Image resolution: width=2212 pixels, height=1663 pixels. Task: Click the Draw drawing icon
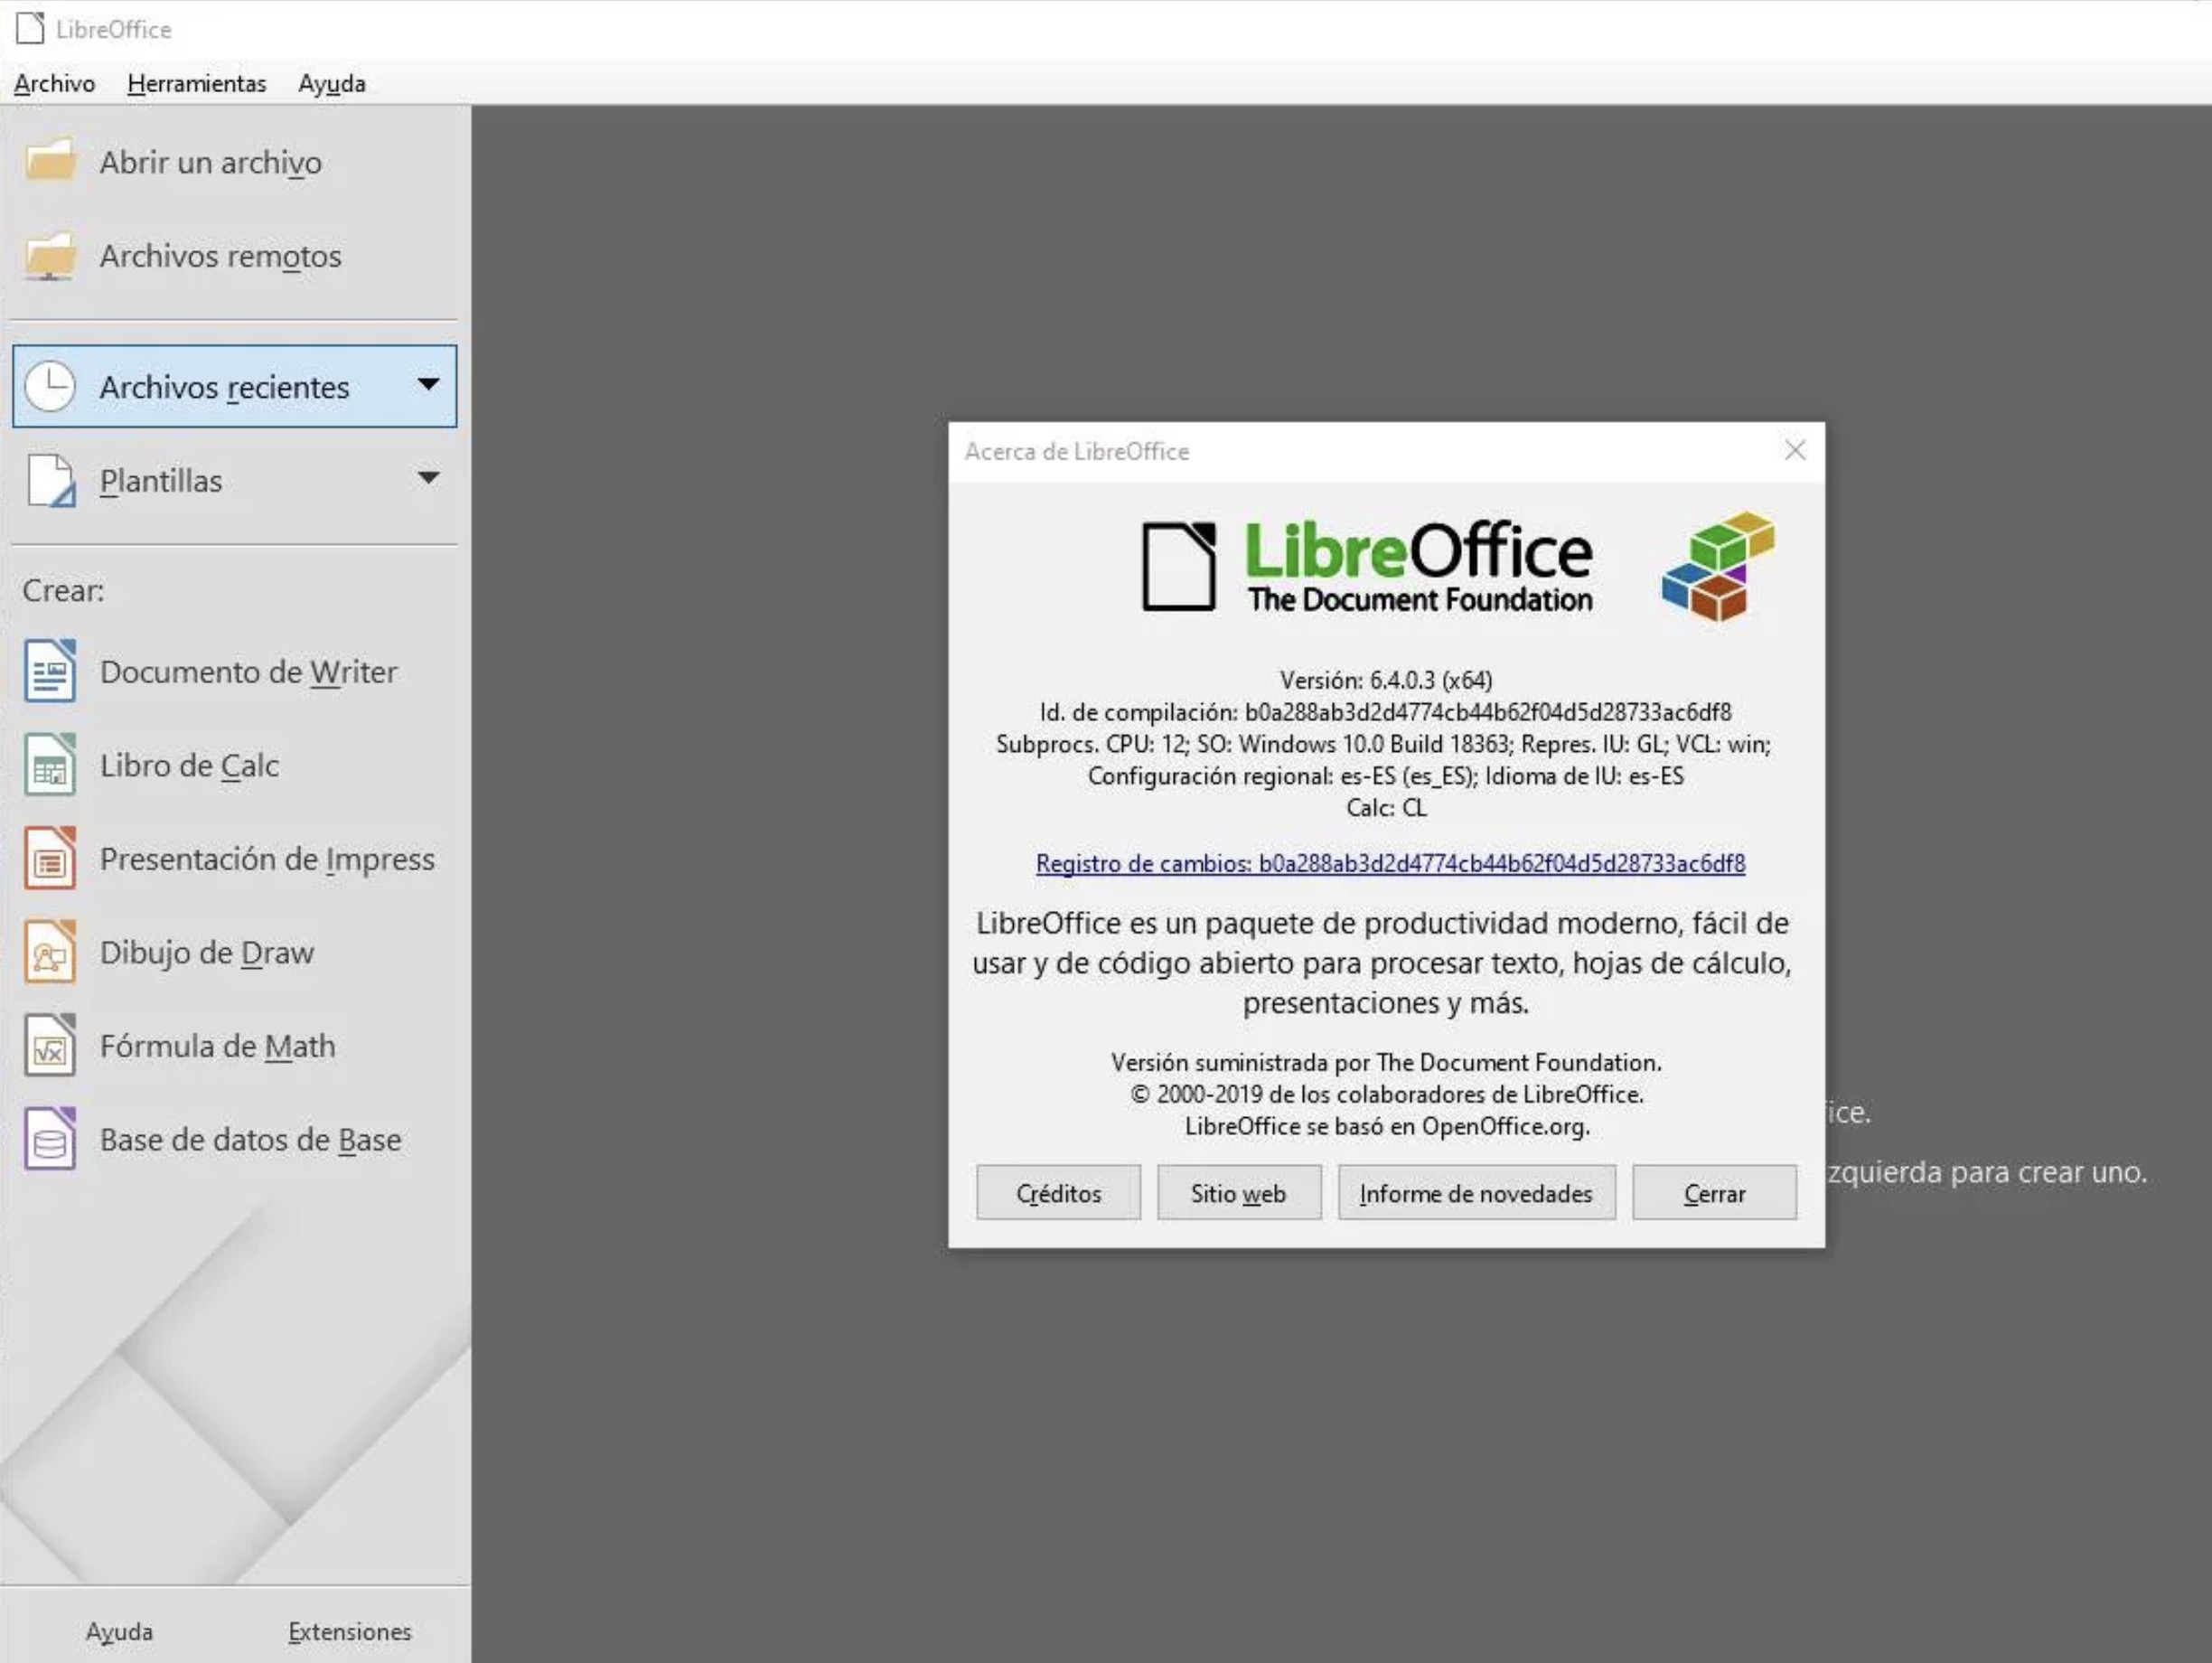click(x=50, y=952)
